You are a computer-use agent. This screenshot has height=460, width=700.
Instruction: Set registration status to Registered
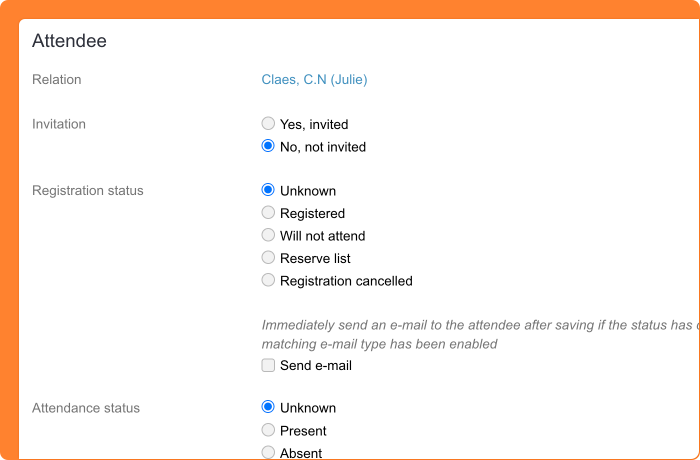(x=268, y=213)
